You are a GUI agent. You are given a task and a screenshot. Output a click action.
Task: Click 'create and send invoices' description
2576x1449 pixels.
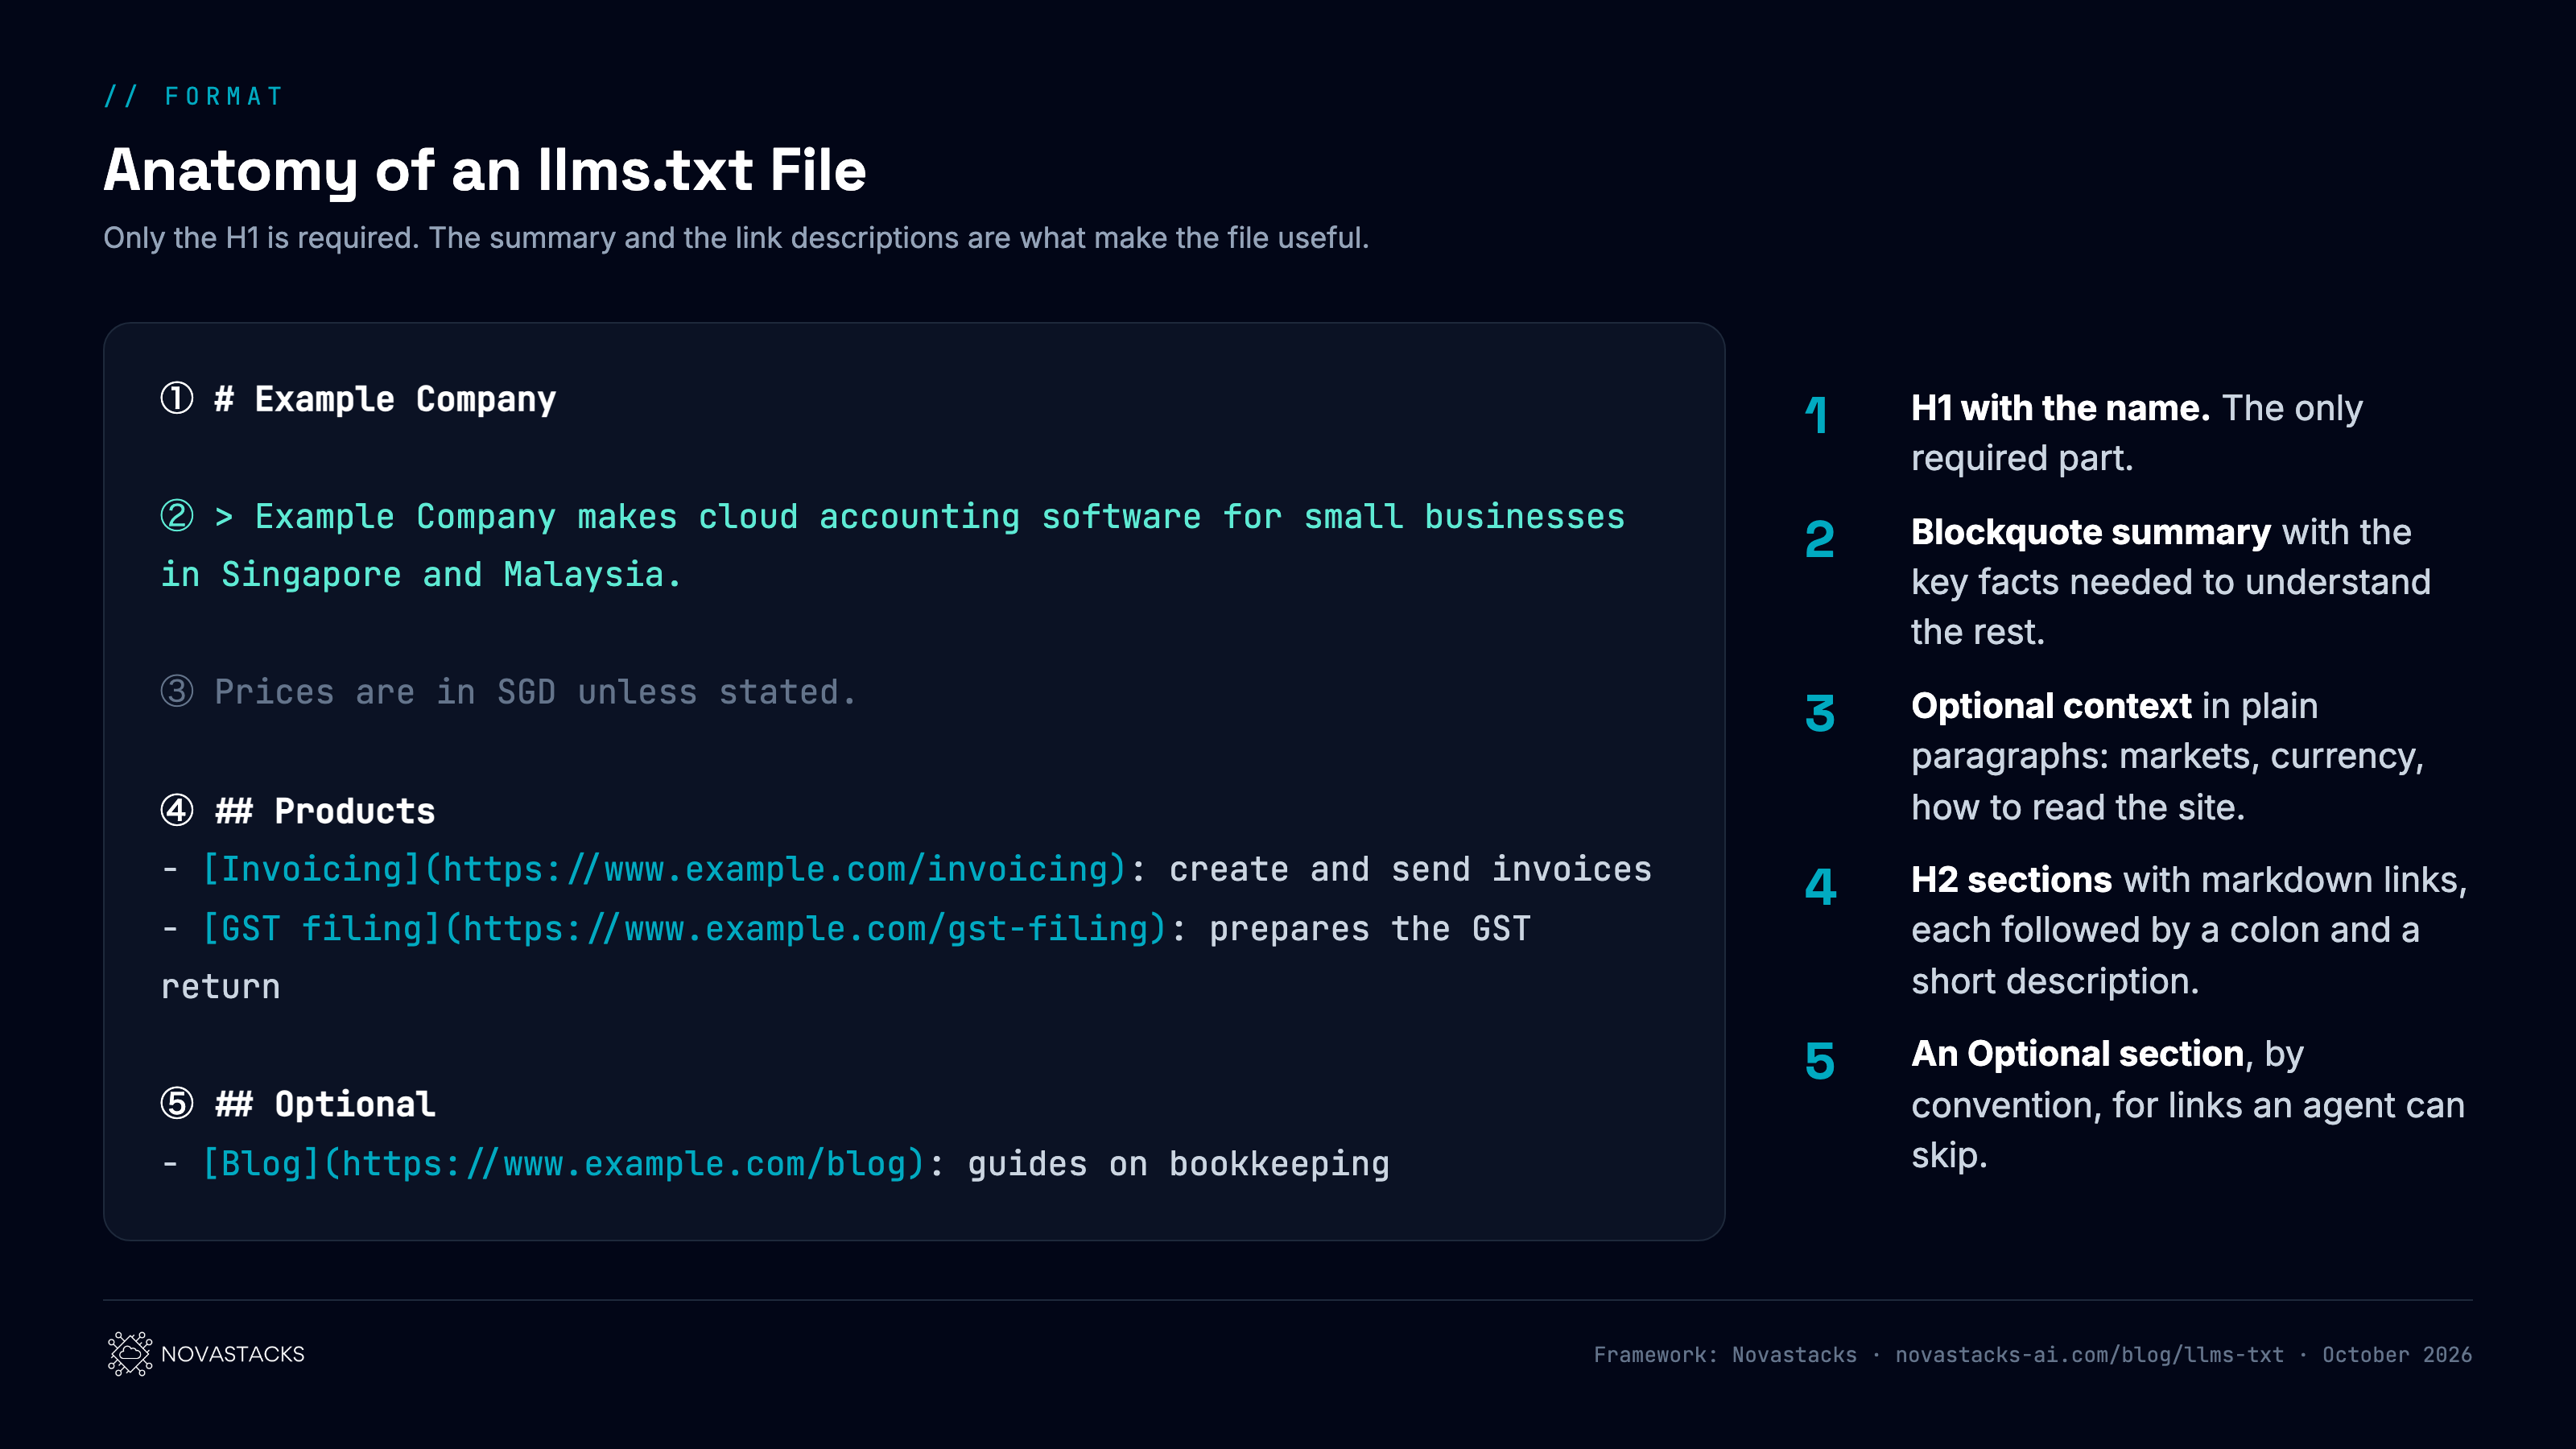click(x=1410, y=869)
